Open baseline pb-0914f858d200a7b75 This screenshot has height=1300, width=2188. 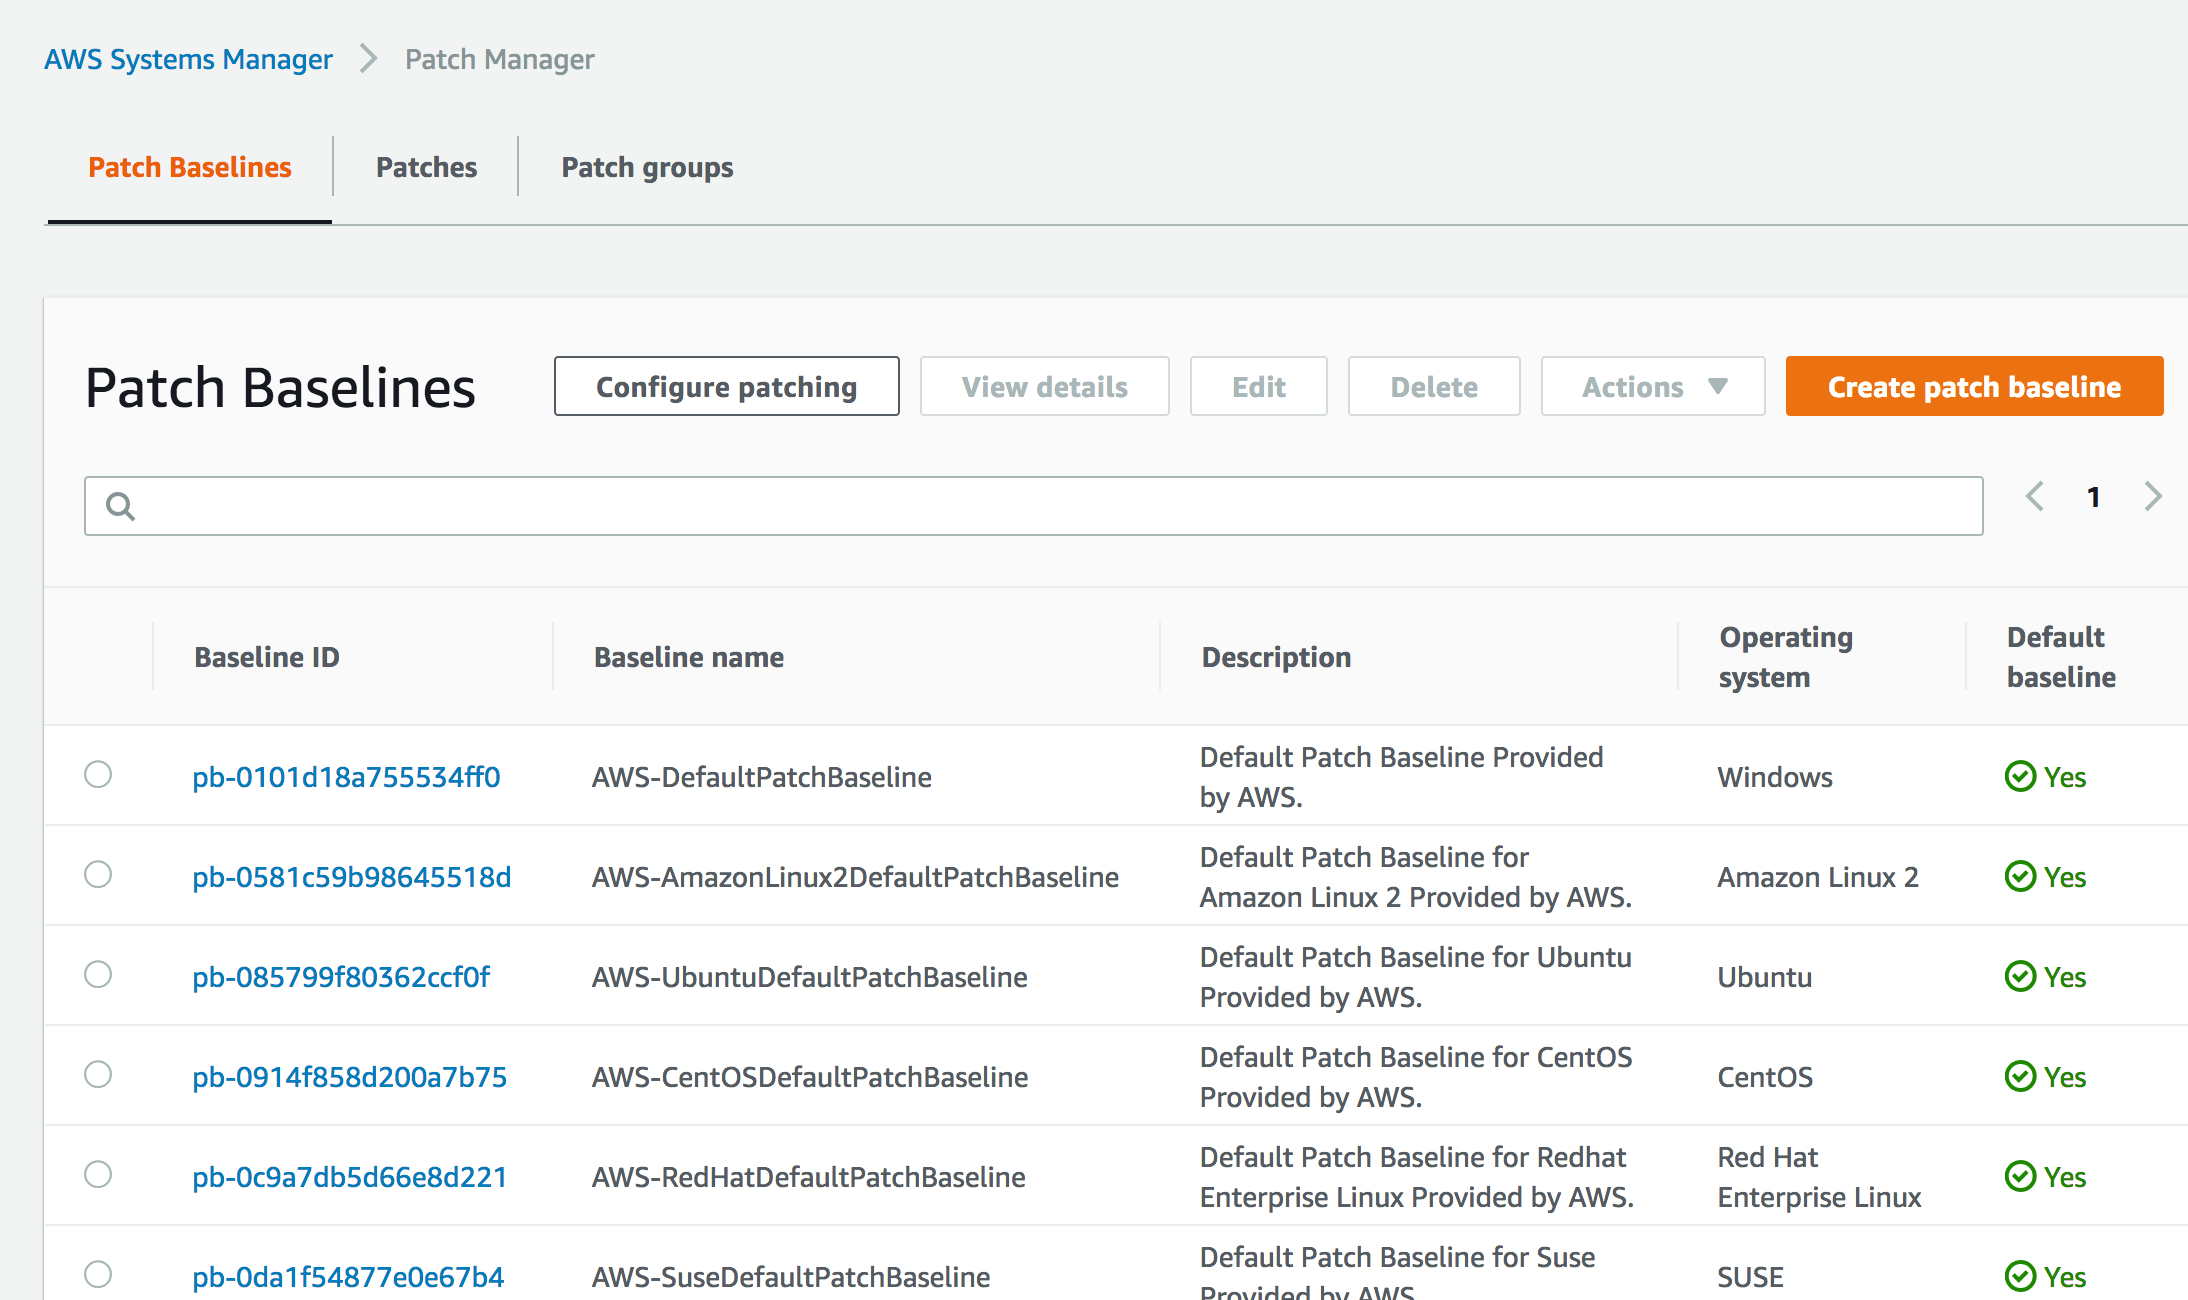tap(350, 1077)
